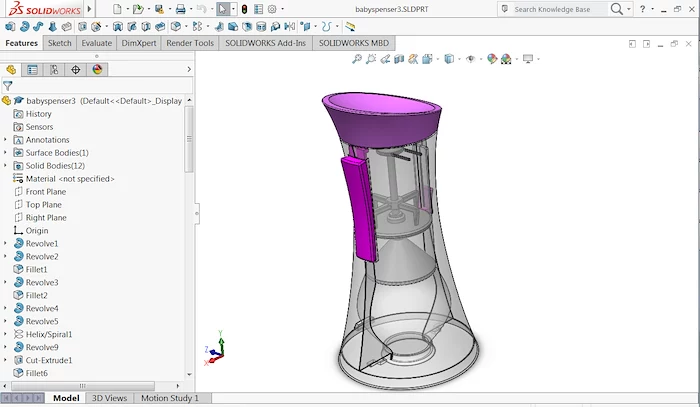Click the Print icon in toolbar
The height and width of the screenshot is (407, 700).
point(180,9)
